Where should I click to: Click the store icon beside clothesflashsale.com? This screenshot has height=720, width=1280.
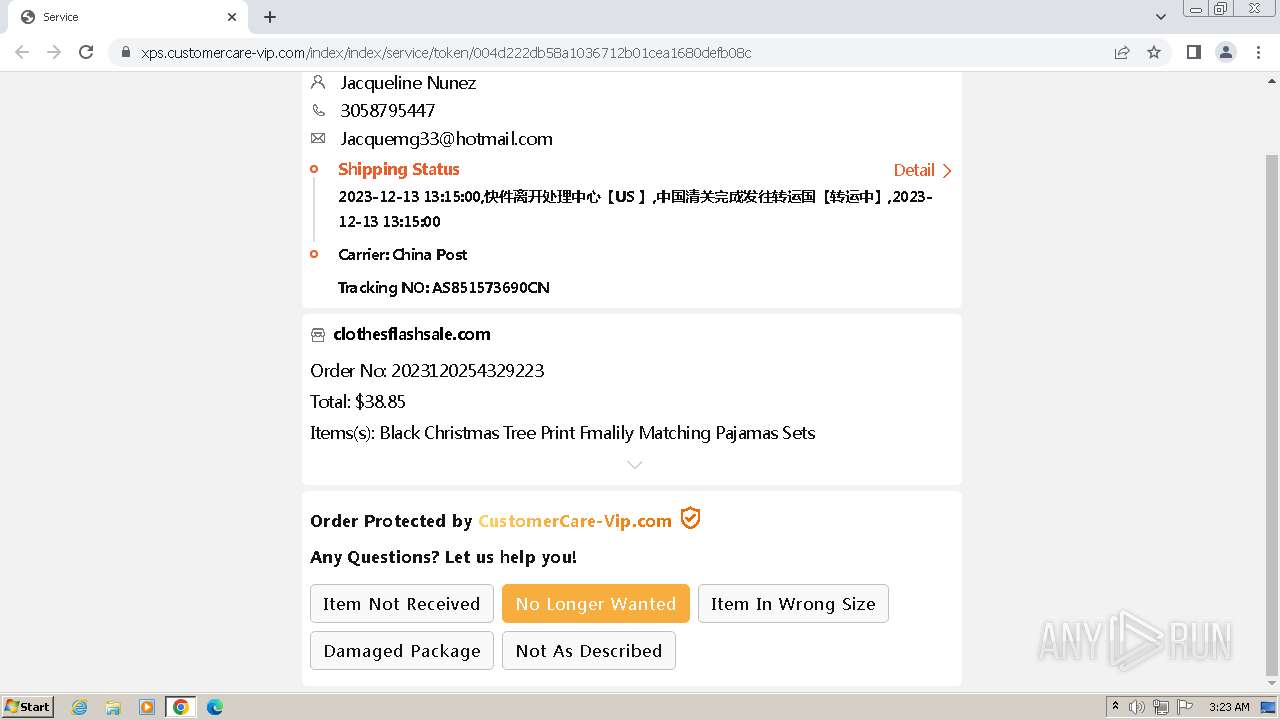[318, 335]
